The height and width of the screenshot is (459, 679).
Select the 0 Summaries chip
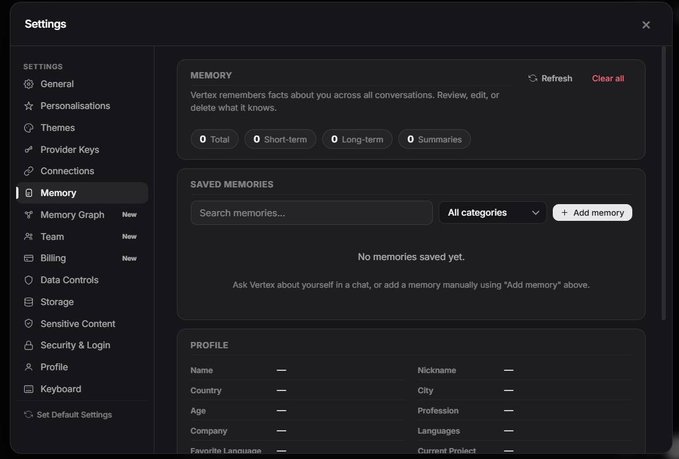coord(434,139)
